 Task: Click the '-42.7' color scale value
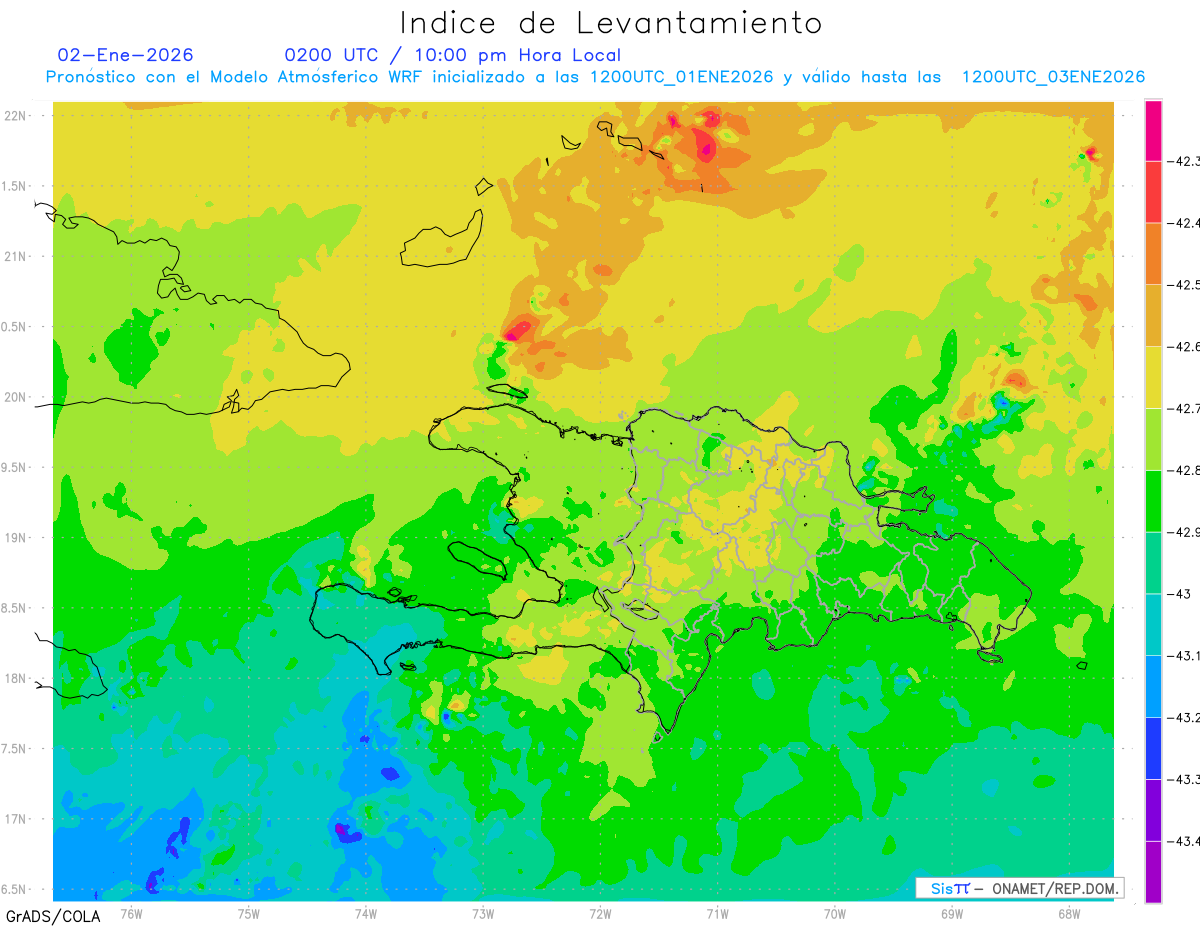[1182, 409]
